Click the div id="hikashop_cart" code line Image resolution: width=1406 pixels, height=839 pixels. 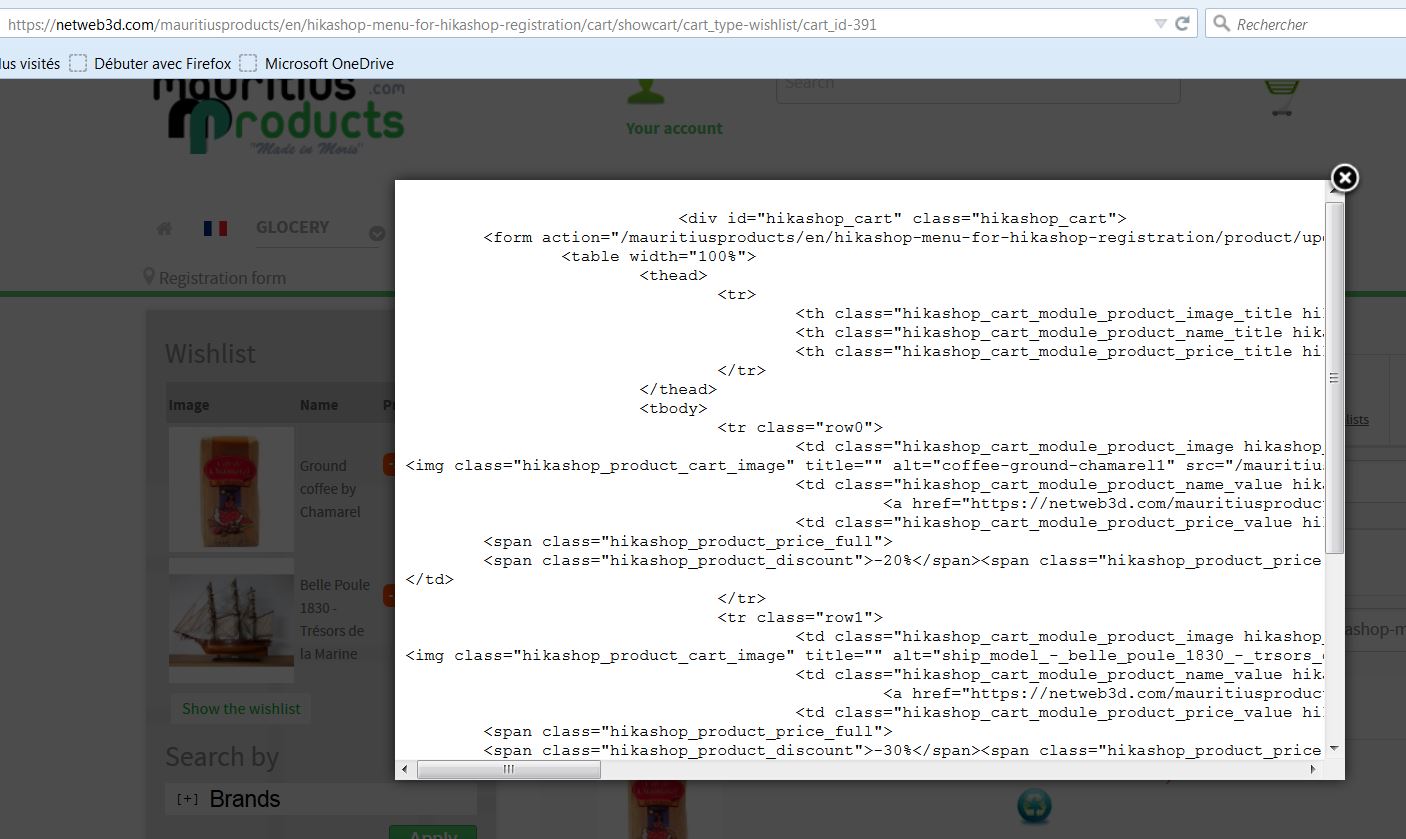coord(902,218)
